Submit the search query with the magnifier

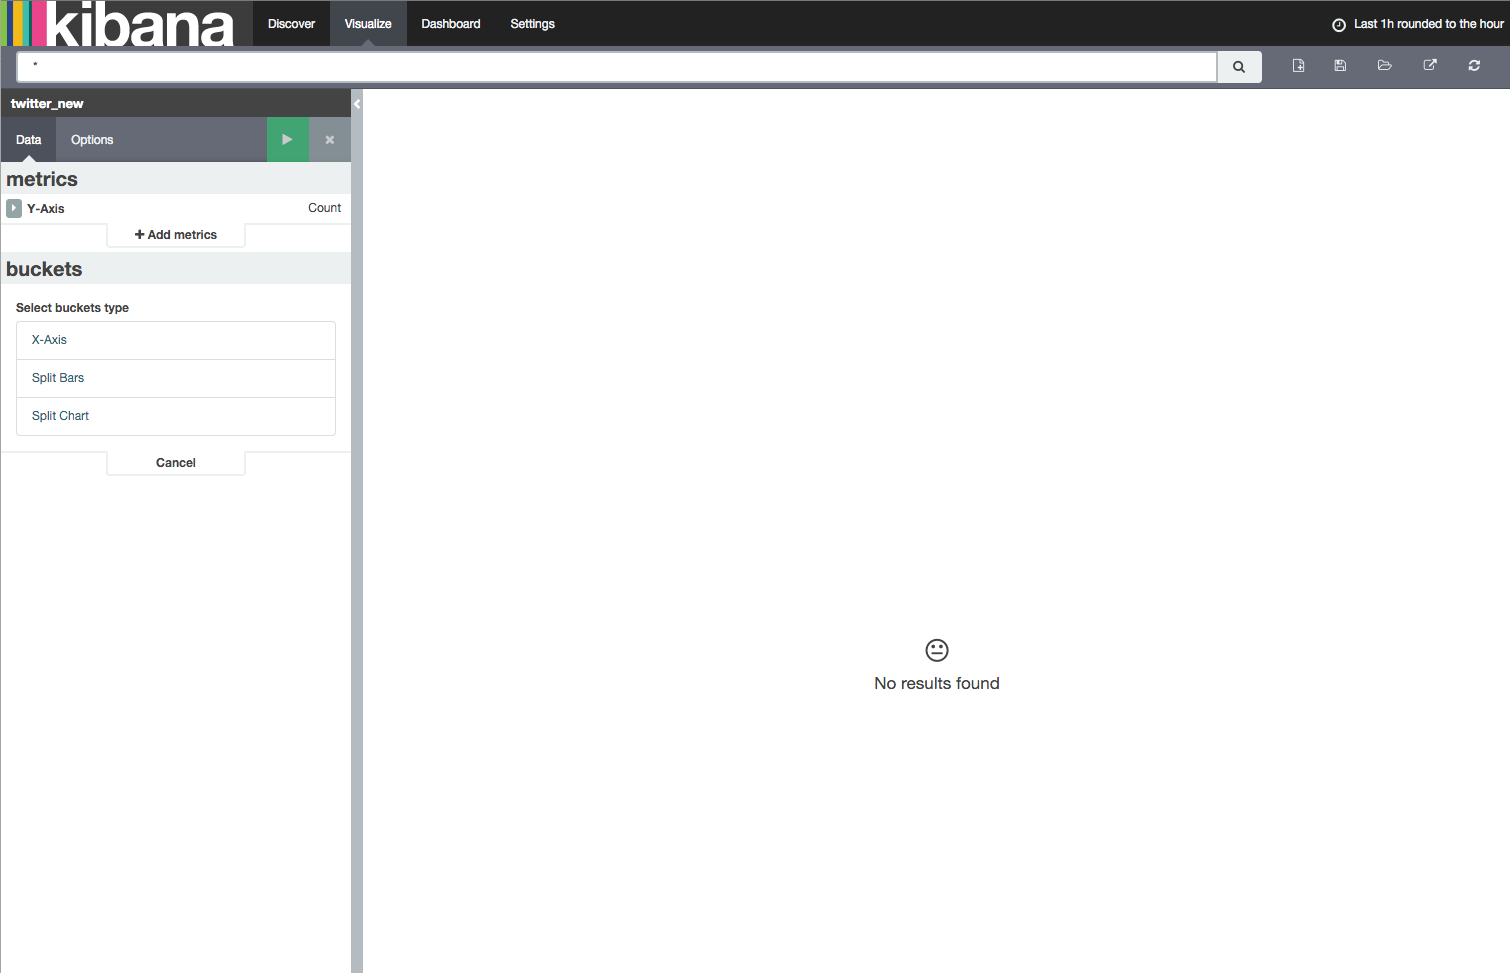[1239, 66]
